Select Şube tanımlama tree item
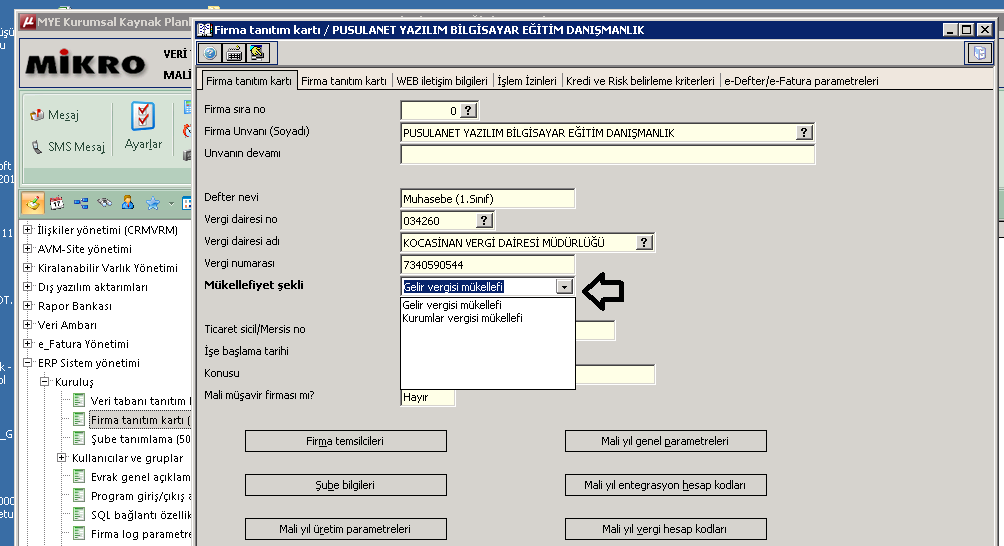 (140, 439)
